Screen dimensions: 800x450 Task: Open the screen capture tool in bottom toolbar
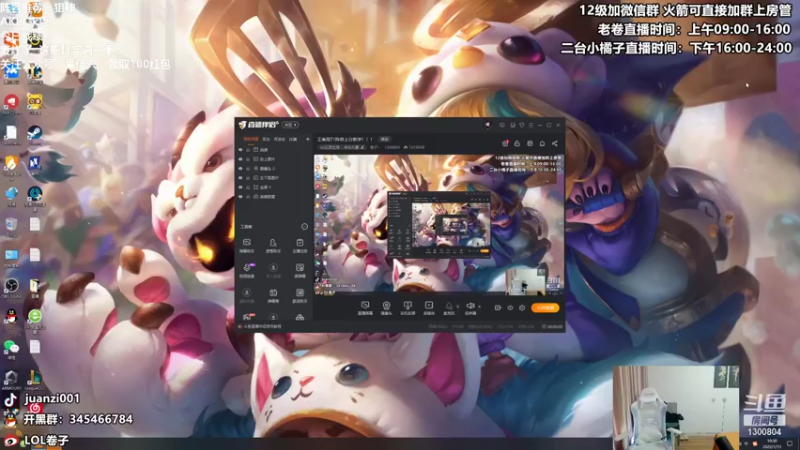pos(365,307)
